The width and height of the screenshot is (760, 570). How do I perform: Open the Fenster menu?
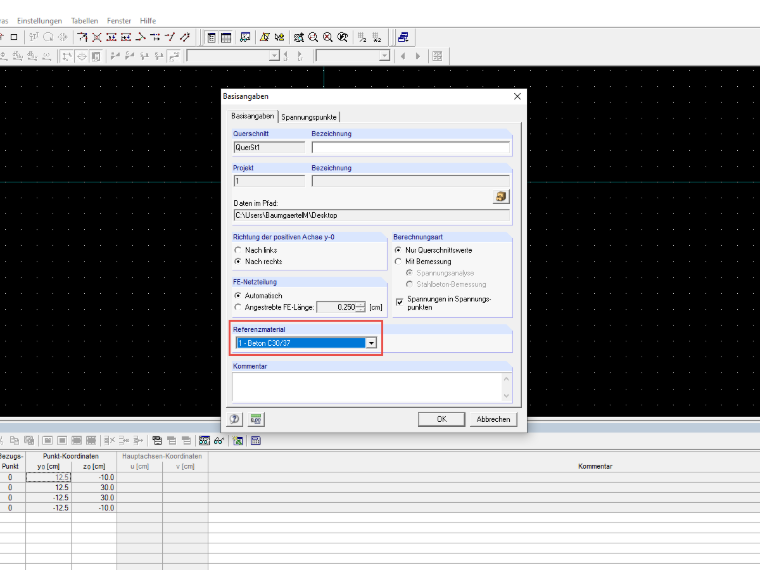point(119,21)
